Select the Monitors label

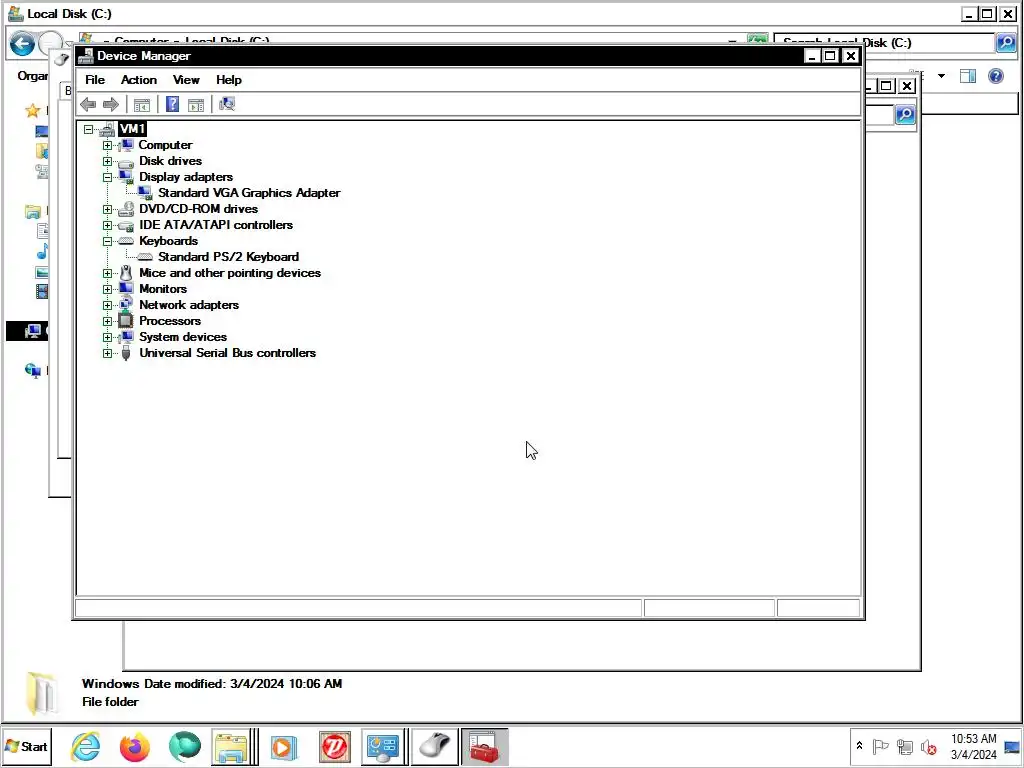pos(163,289)
